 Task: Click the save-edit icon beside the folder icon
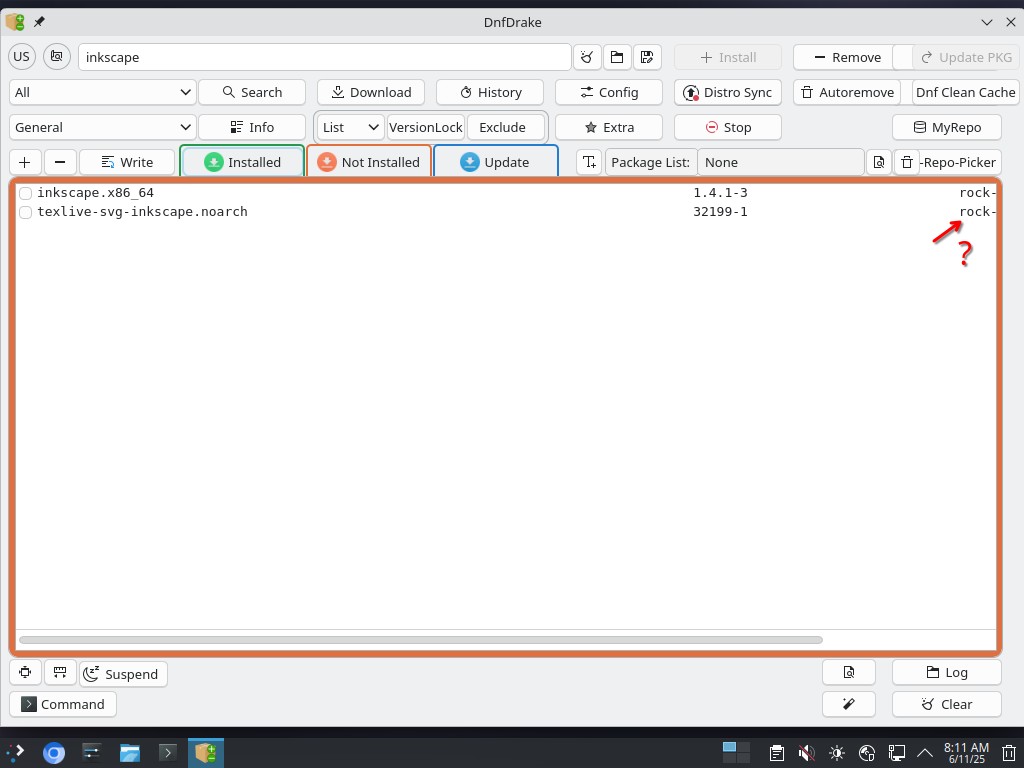pos(647,57)
